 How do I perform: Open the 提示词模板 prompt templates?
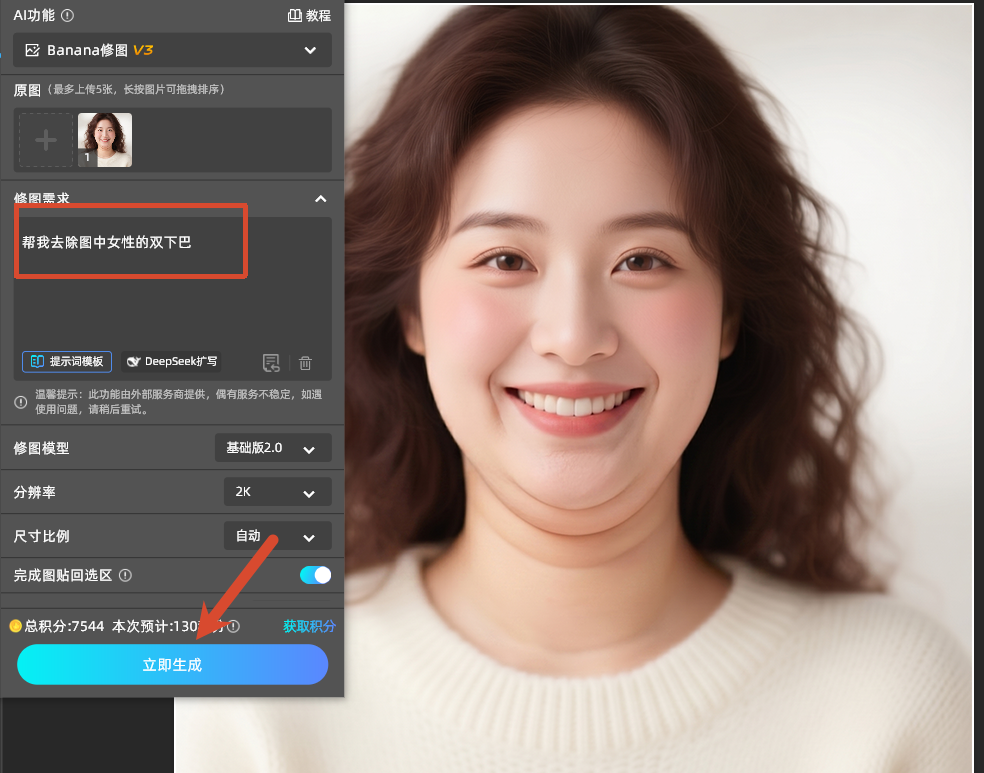(67, 362)
